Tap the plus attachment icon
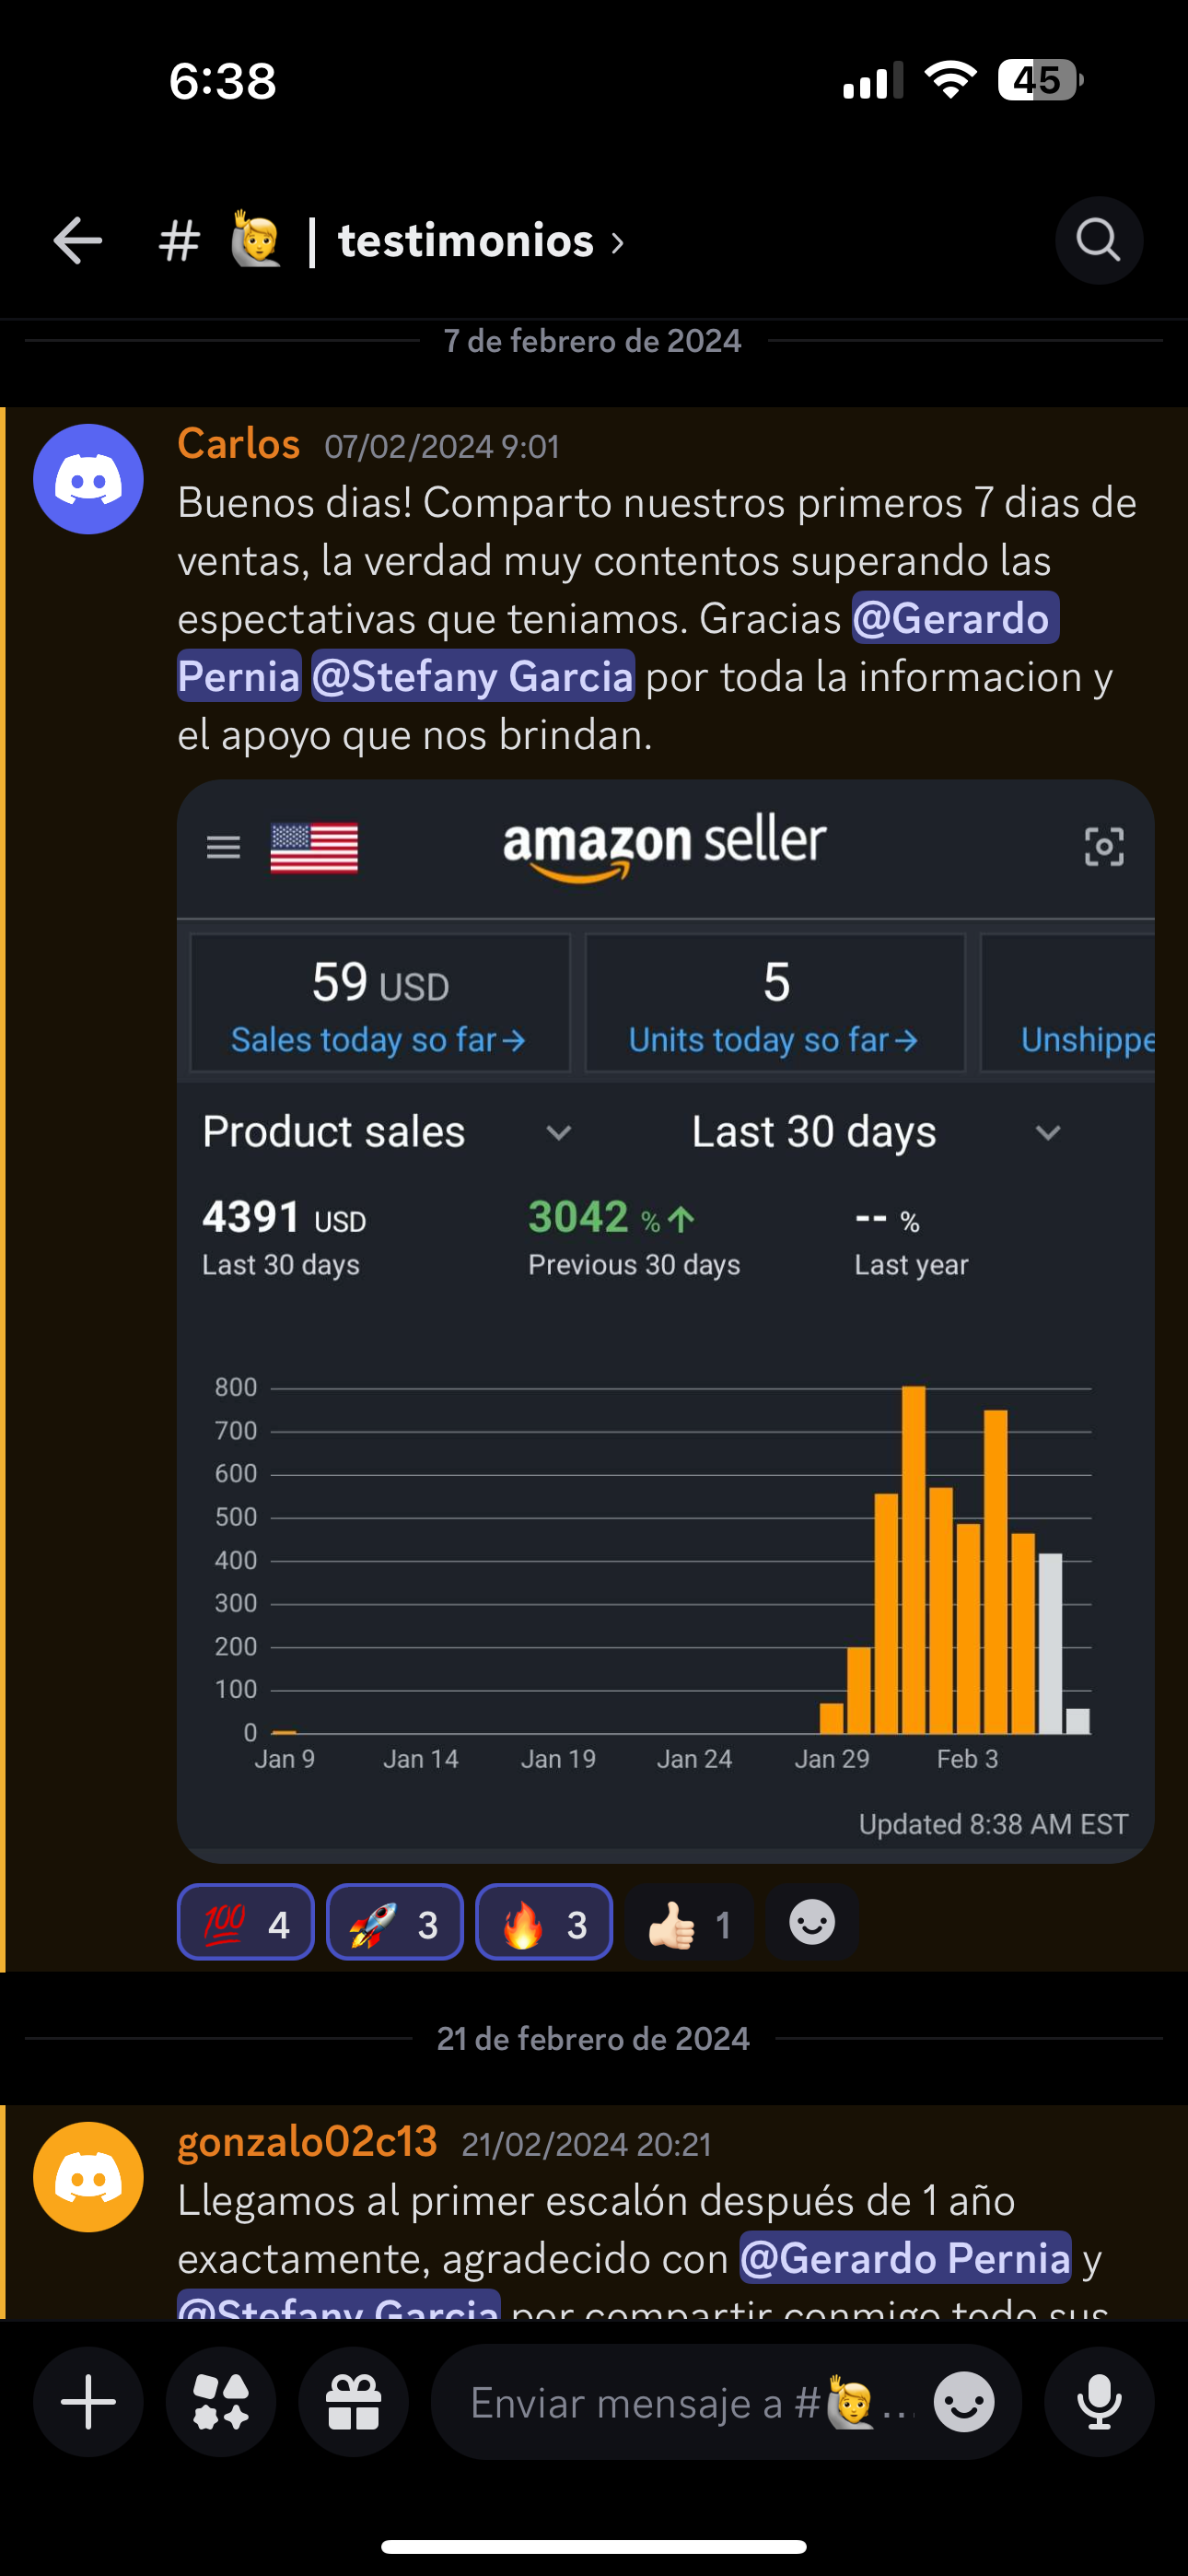 pos(88,2402)
